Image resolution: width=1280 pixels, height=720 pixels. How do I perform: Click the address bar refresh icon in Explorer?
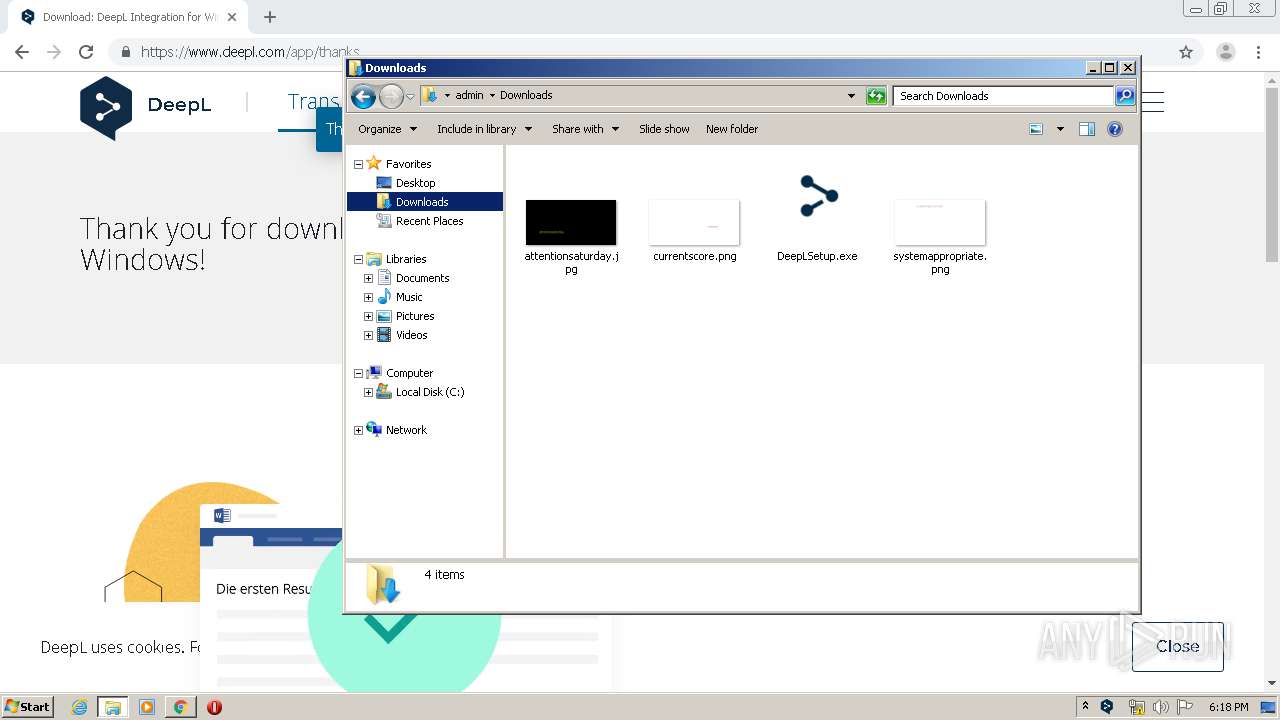[x=876, y=96]
